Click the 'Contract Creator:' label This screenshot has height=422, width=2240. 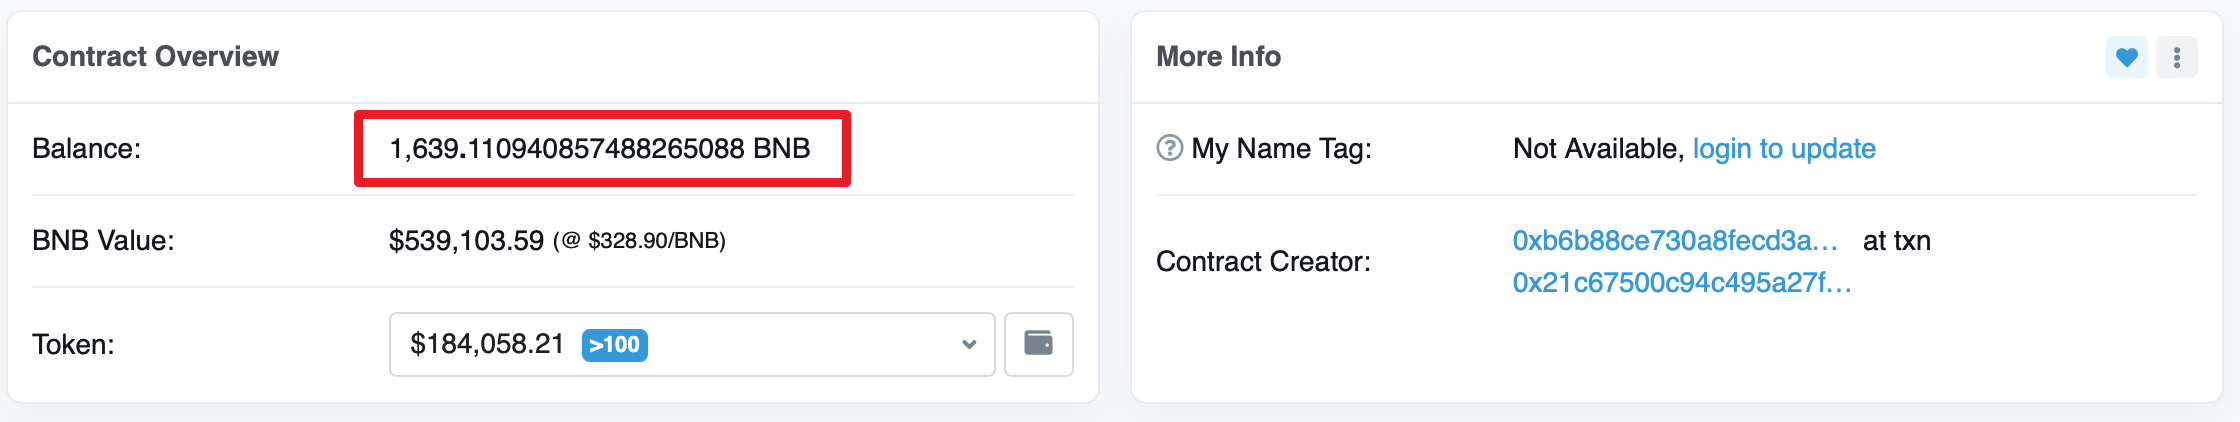pos(1263,262)
